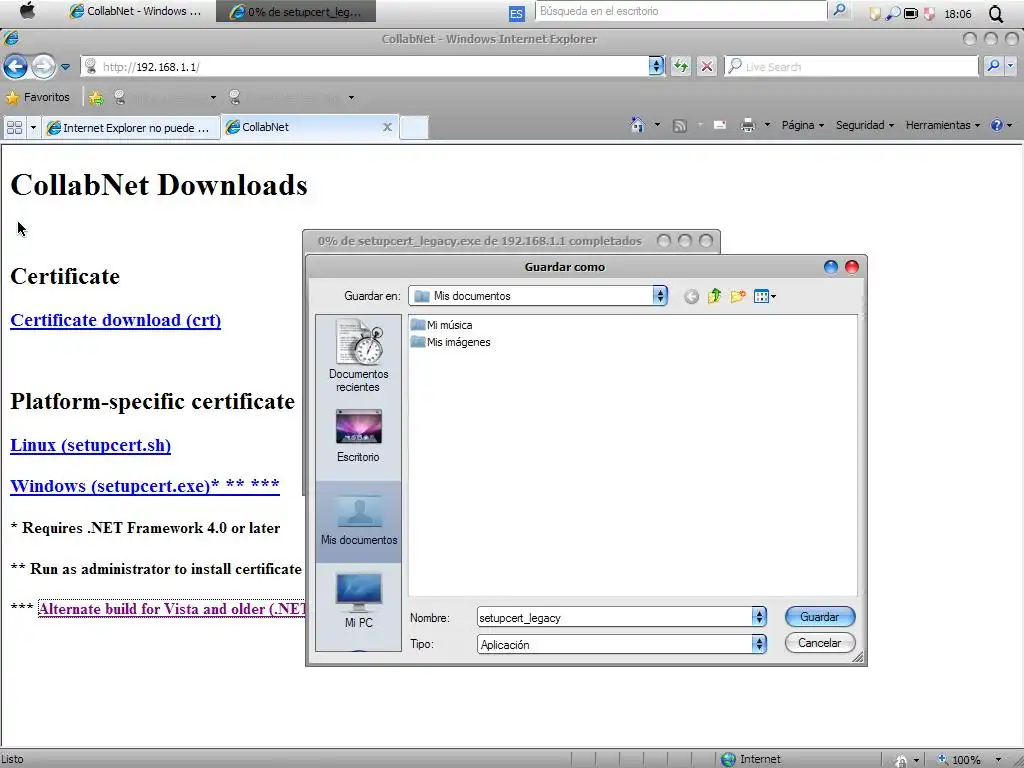1024x768 pixels.
Task: Click the red X Stop loading button
Action: pyautogui.click(x=707, y=66)
